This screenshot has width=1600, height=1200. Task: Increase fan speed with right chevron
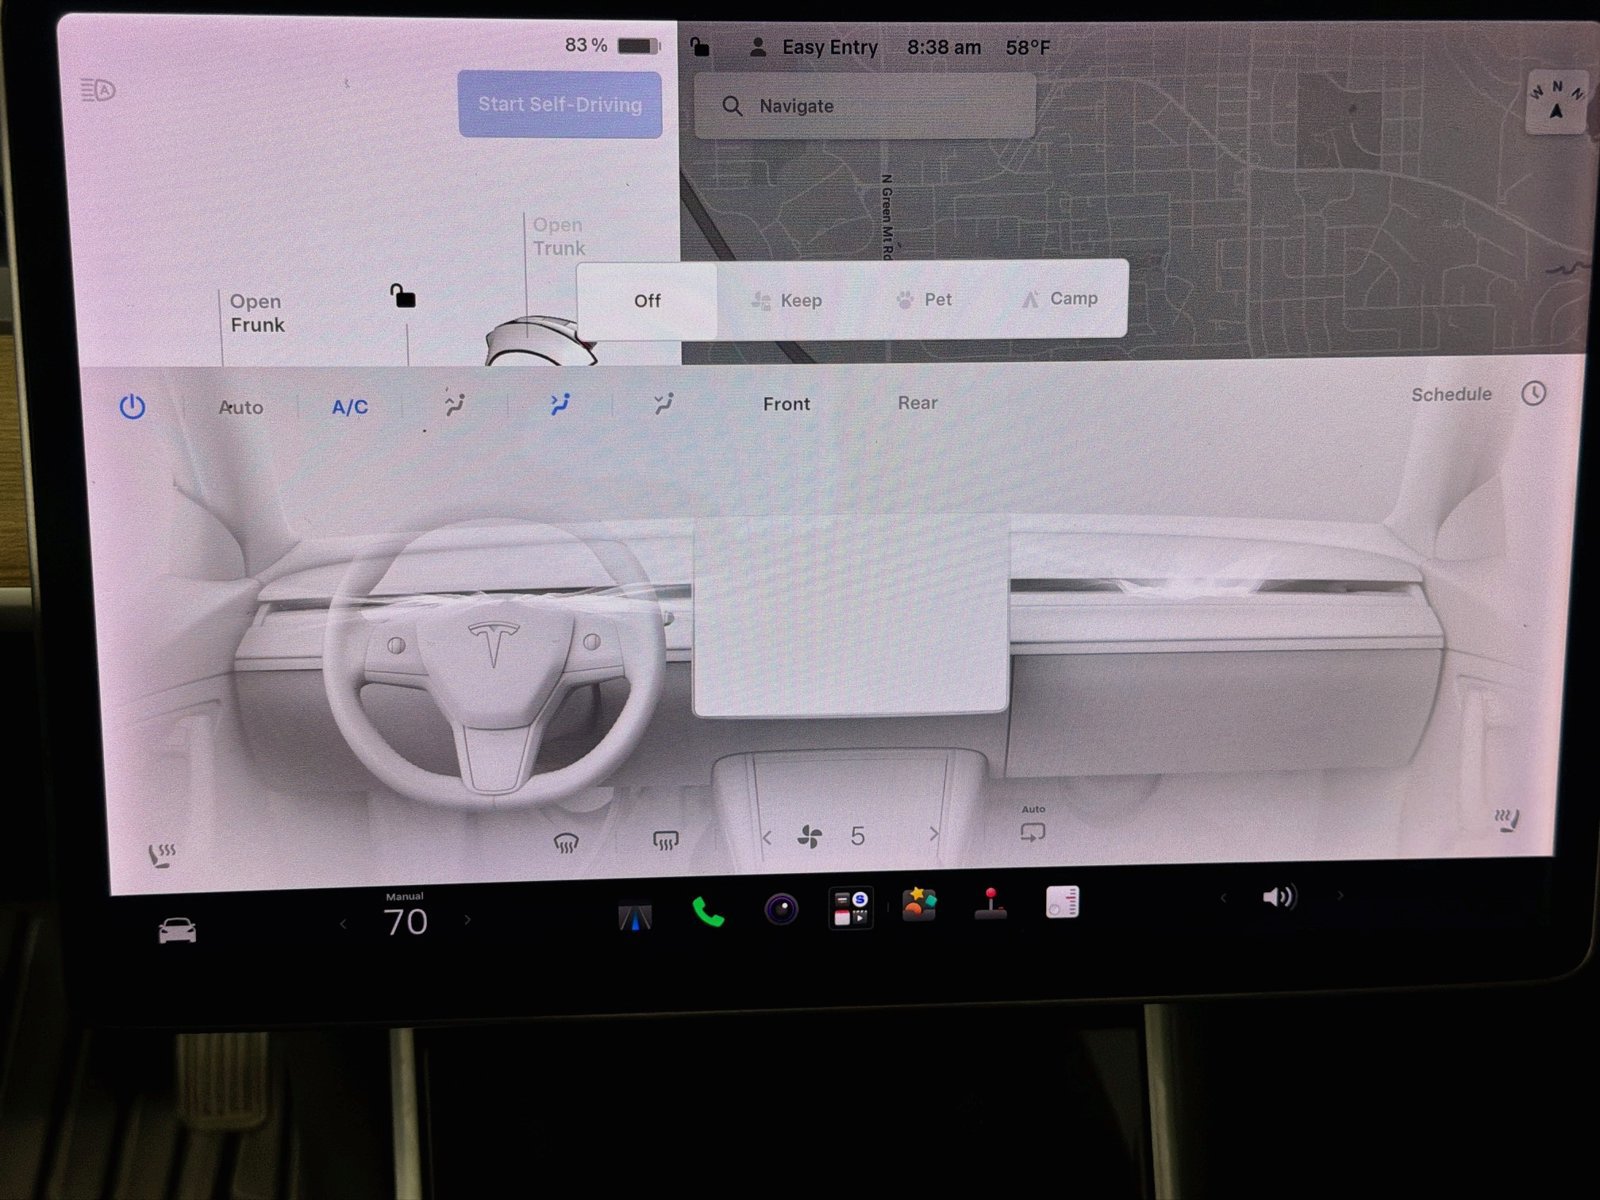tap(934, 834)
